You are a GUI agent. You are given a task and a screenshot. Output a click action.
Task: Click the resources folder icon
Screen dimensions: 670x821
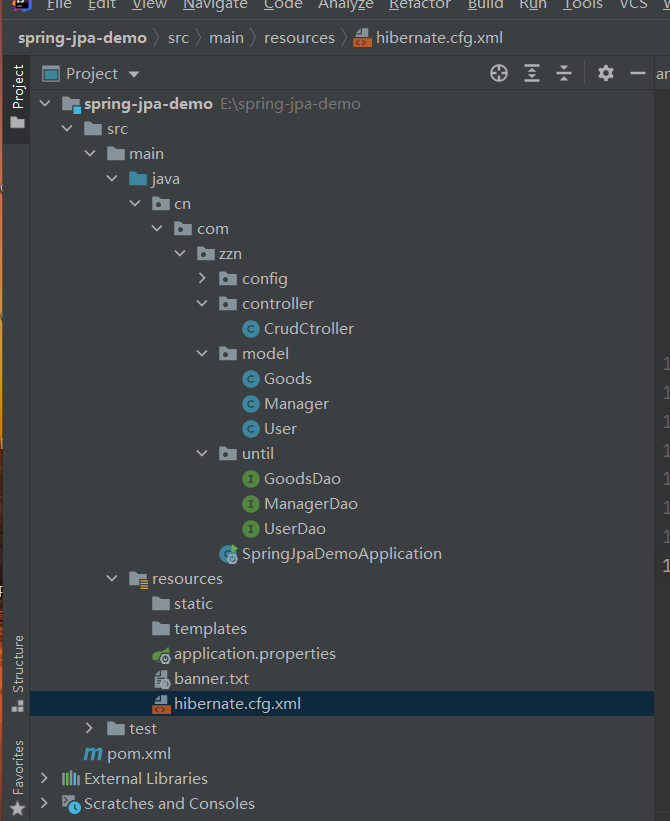139,580
